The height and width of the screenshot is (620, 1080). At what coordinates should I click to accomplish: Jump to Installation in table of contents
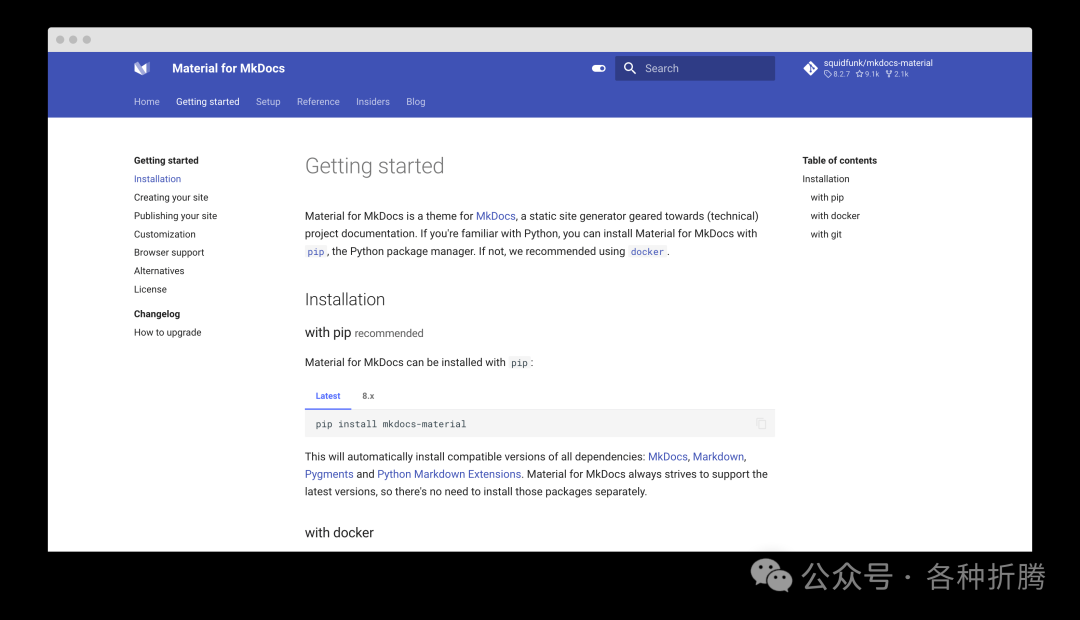tap(826, 178)
